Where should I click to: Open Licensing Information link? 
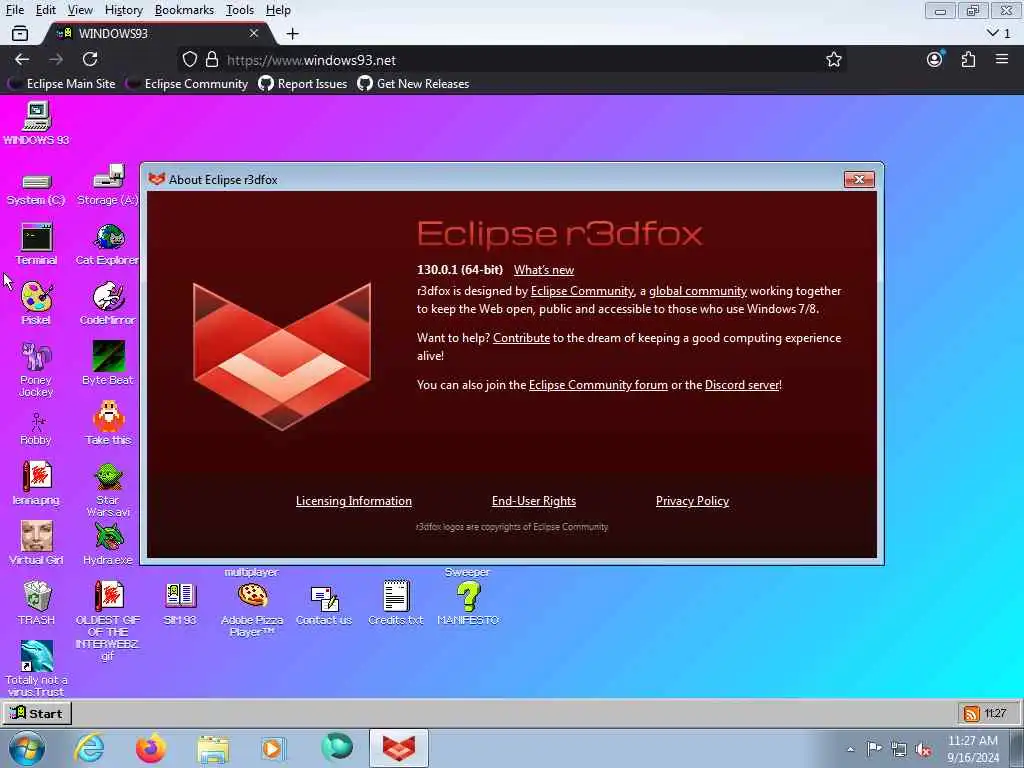[x=353, y=501]
